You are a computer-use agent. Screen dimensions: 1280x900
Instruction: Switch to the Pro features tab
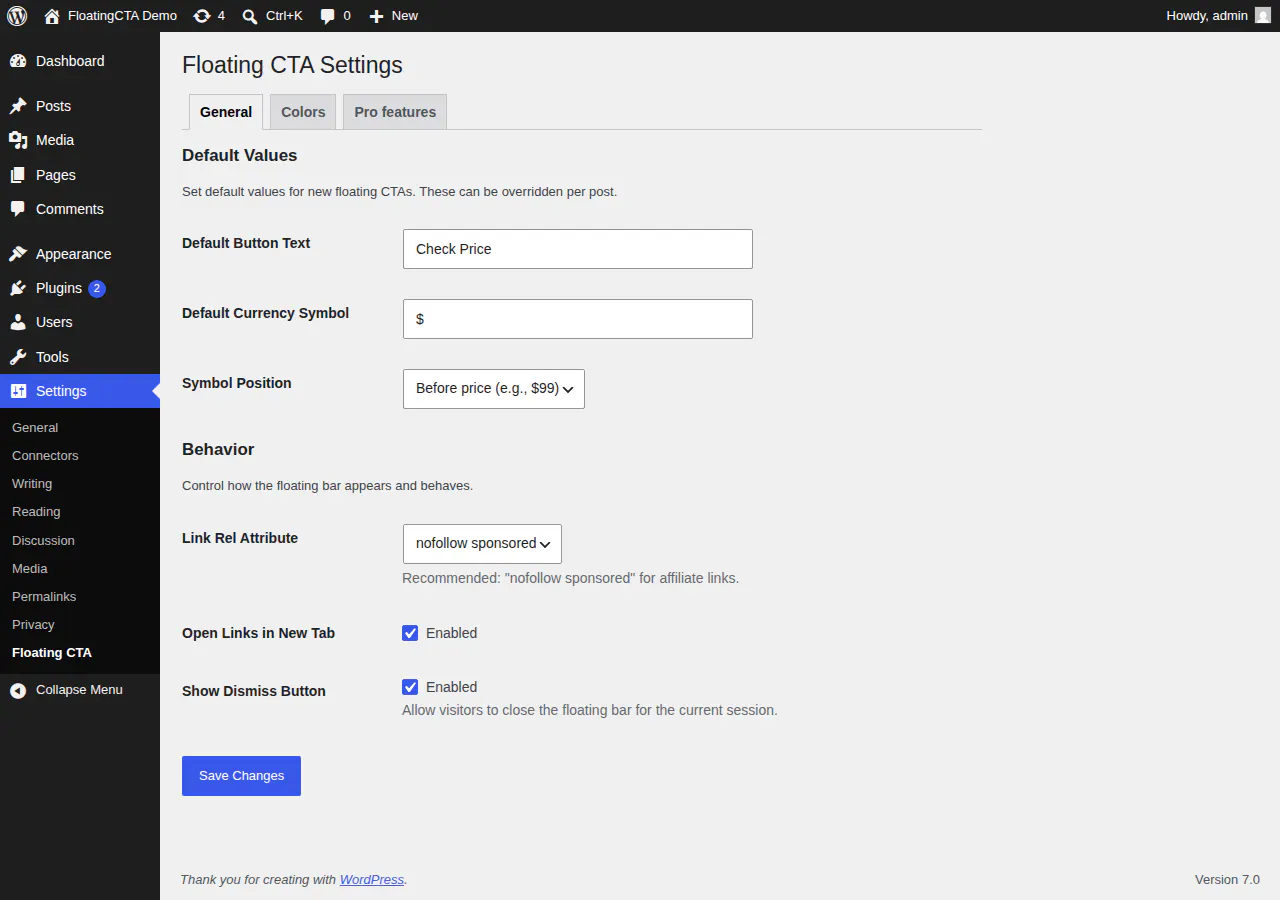(x=395, y=112)
